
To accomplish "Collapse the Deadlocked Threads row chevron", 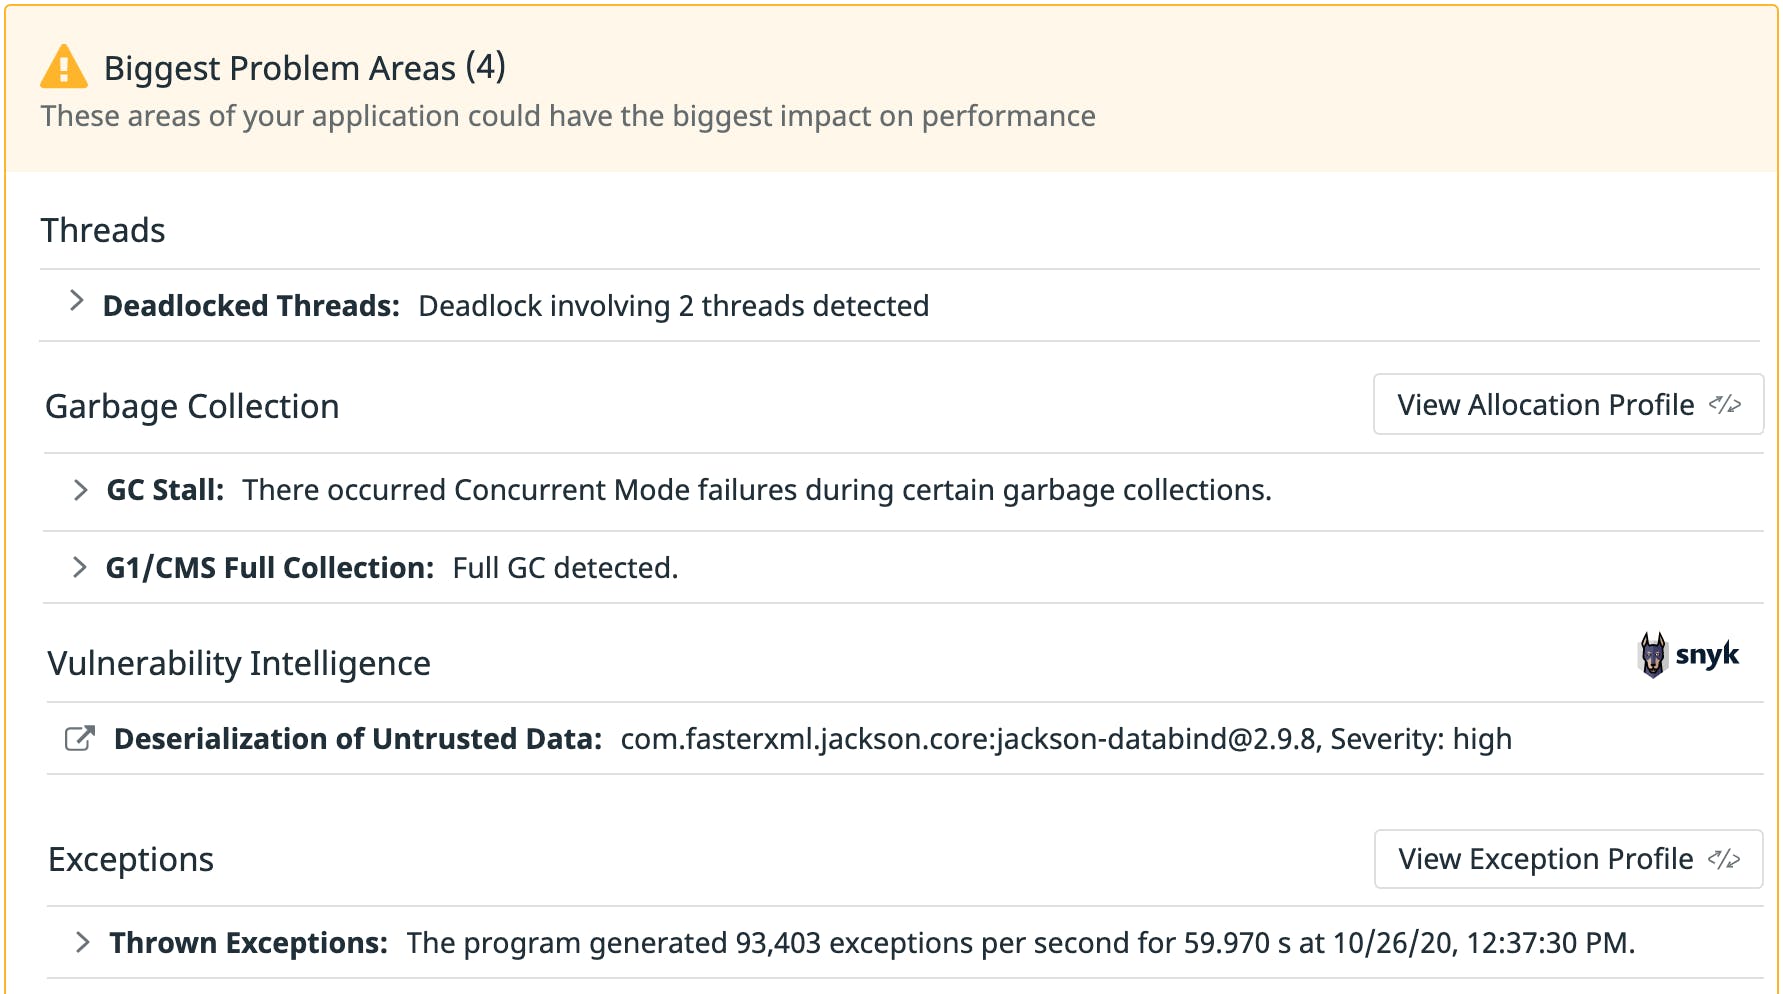I will click(77, 300).
